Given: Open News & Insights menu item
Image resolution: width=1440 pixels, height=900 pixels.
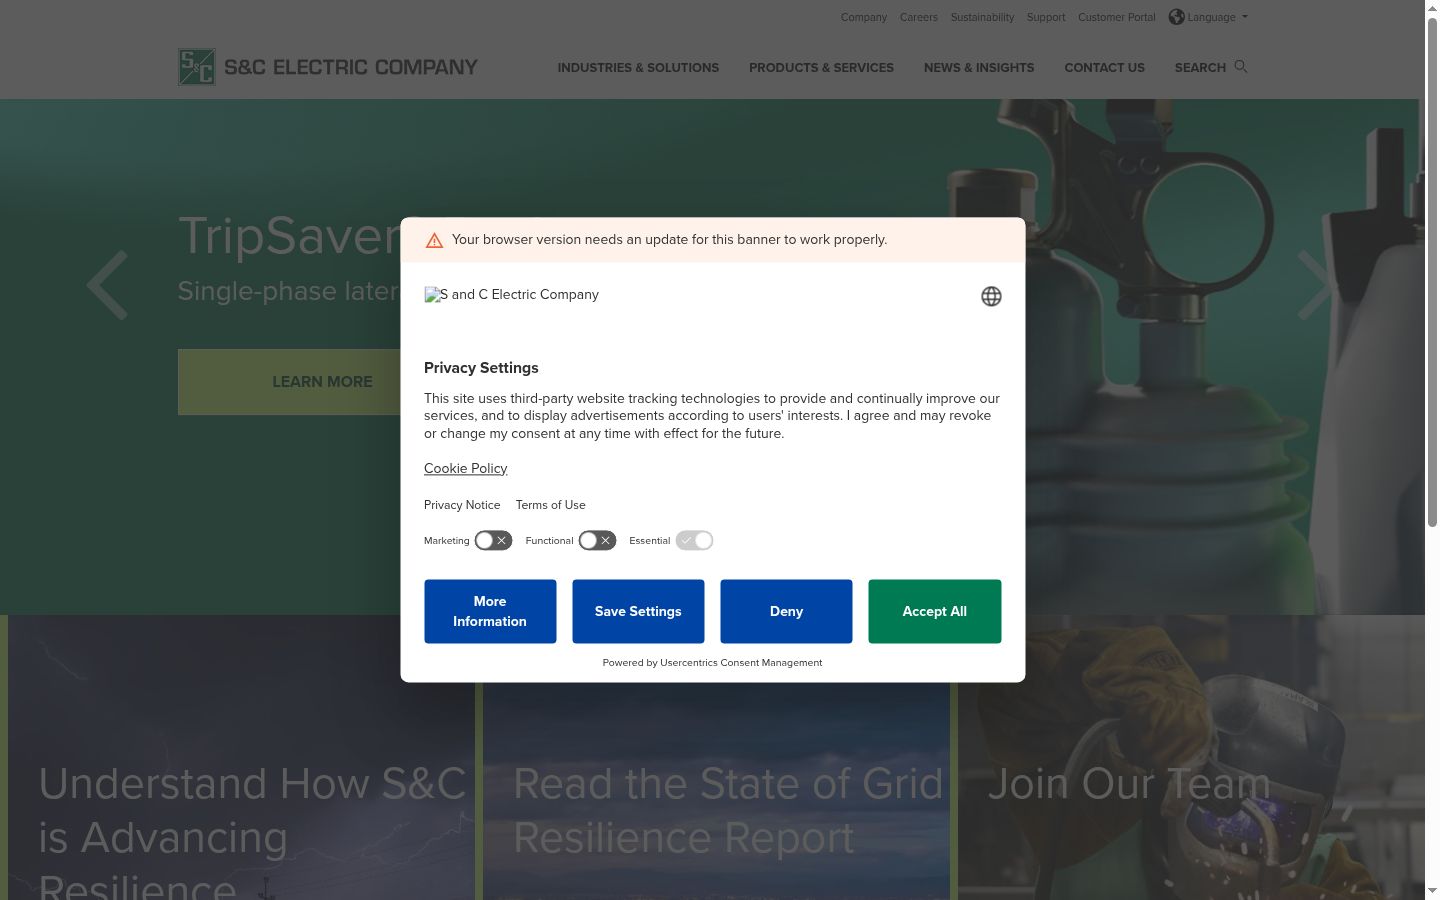Looking at the screenshot, I should tap(979, 68).
